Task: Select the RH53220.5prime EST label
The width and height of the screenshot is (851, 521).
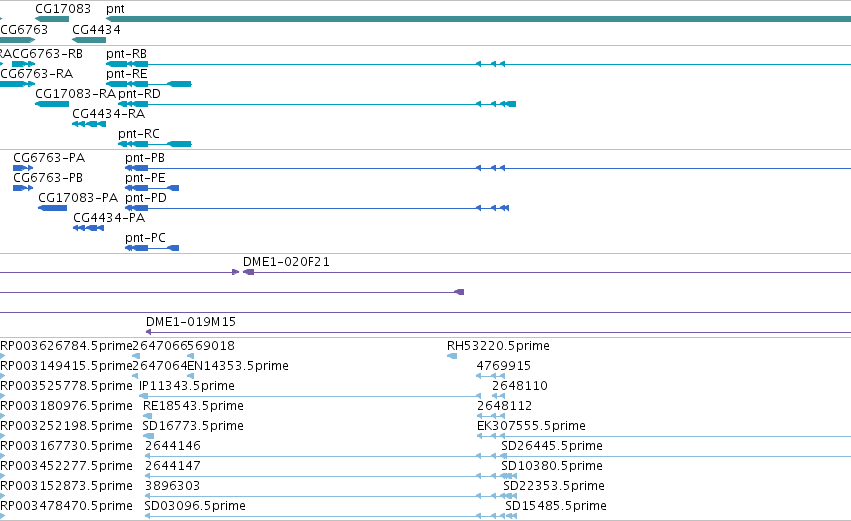Action: [x=498, y=346]
